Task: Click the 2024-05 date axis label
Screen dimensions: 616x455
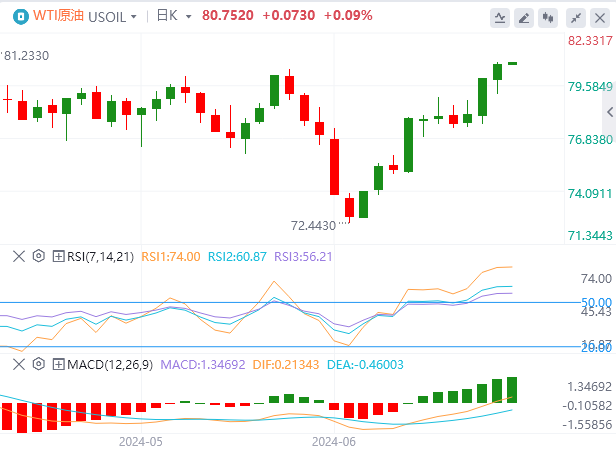Action: point(141,442)
